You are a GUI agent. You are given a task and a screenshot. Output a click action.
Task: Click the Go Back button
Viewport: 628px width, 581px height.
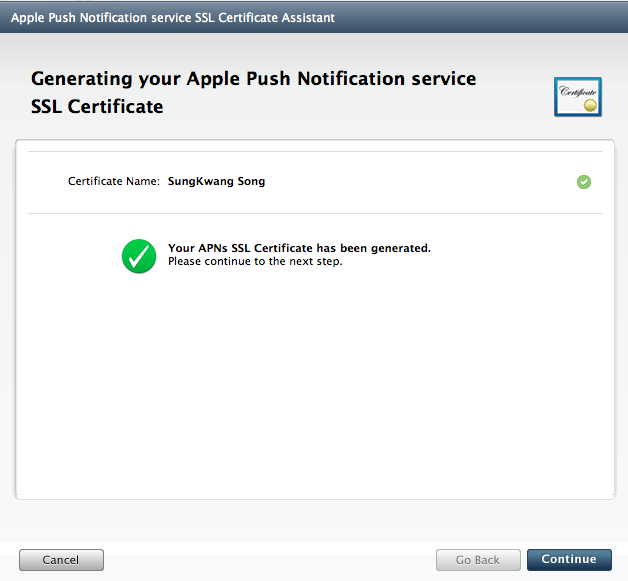pos(478,559)
